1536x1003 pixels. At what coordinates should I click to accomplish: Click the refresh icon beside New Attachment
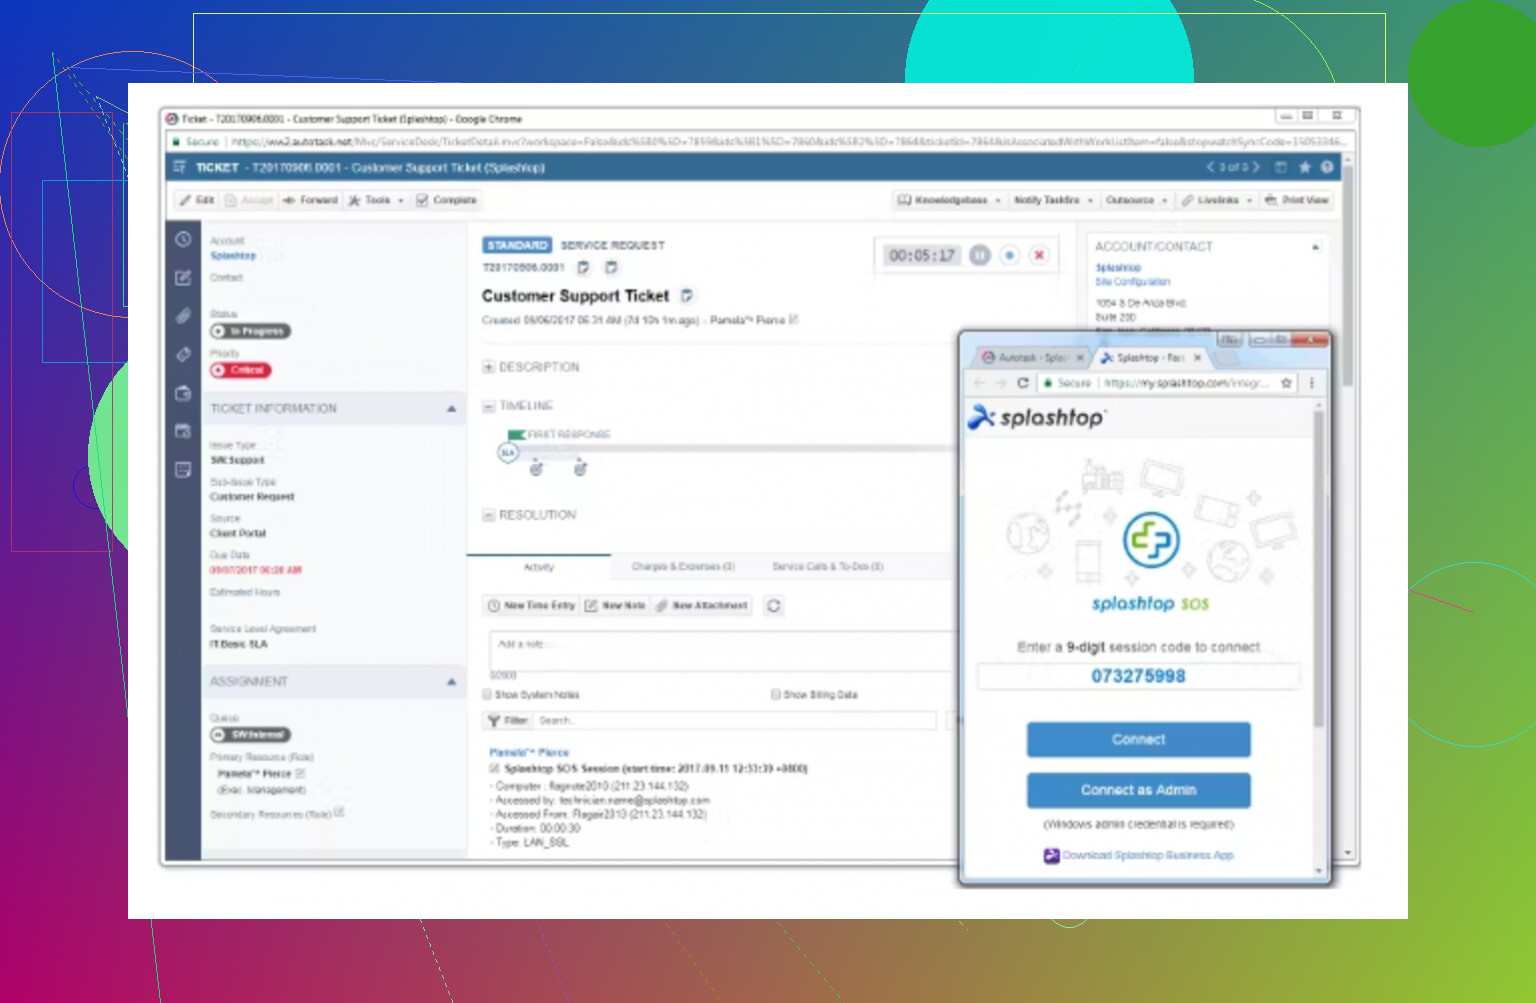[773, 606]
